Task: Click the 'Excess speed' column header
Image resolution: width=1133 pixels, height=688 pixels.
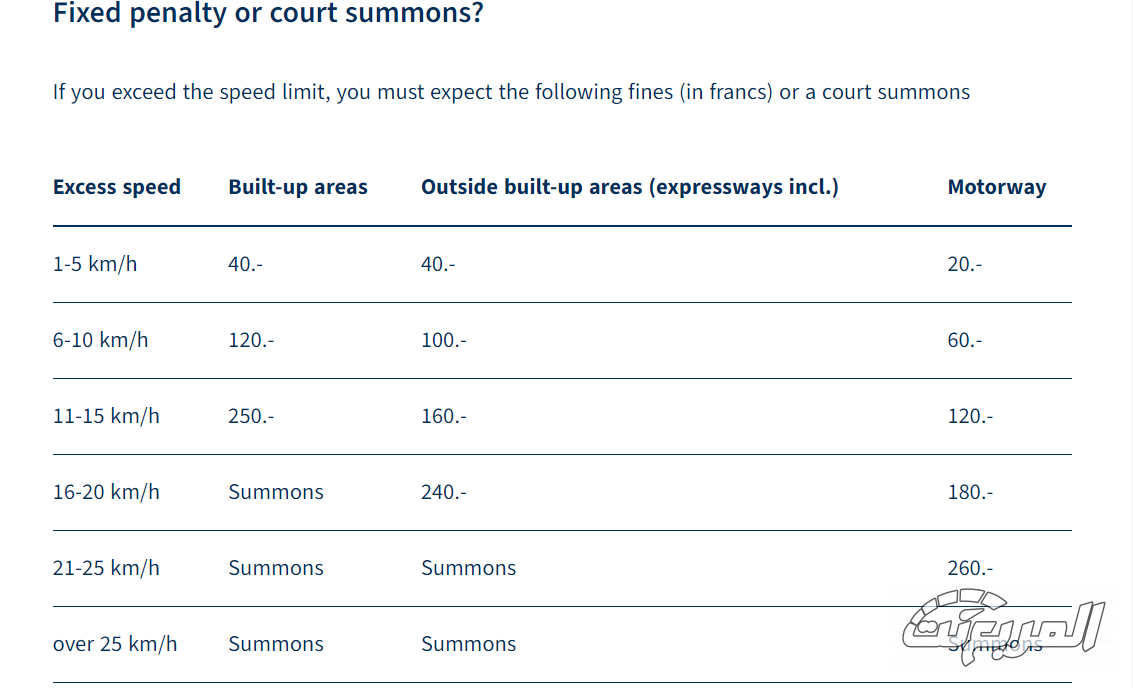Action: [x=117, y=187]
